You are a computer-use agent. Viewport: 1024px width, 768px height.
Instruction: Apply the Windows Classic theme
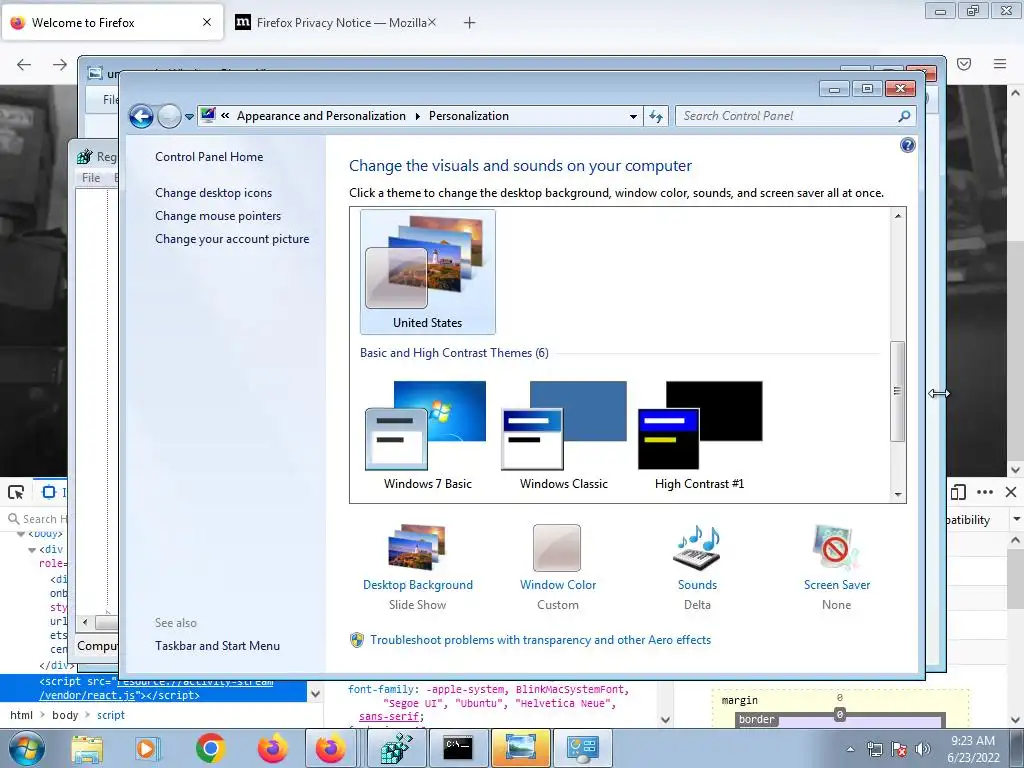(564, 435)
